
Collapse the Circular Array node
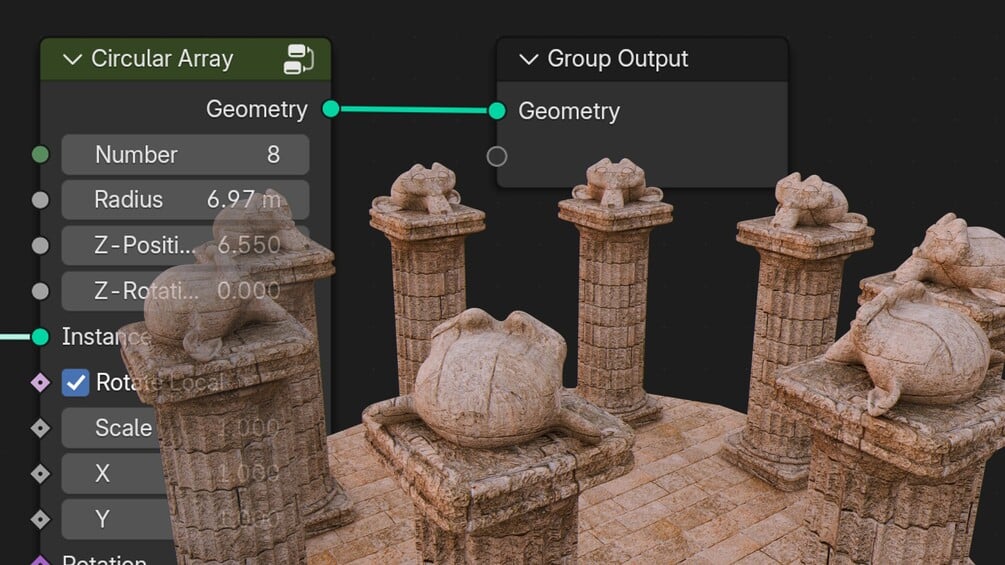[72, 60]
